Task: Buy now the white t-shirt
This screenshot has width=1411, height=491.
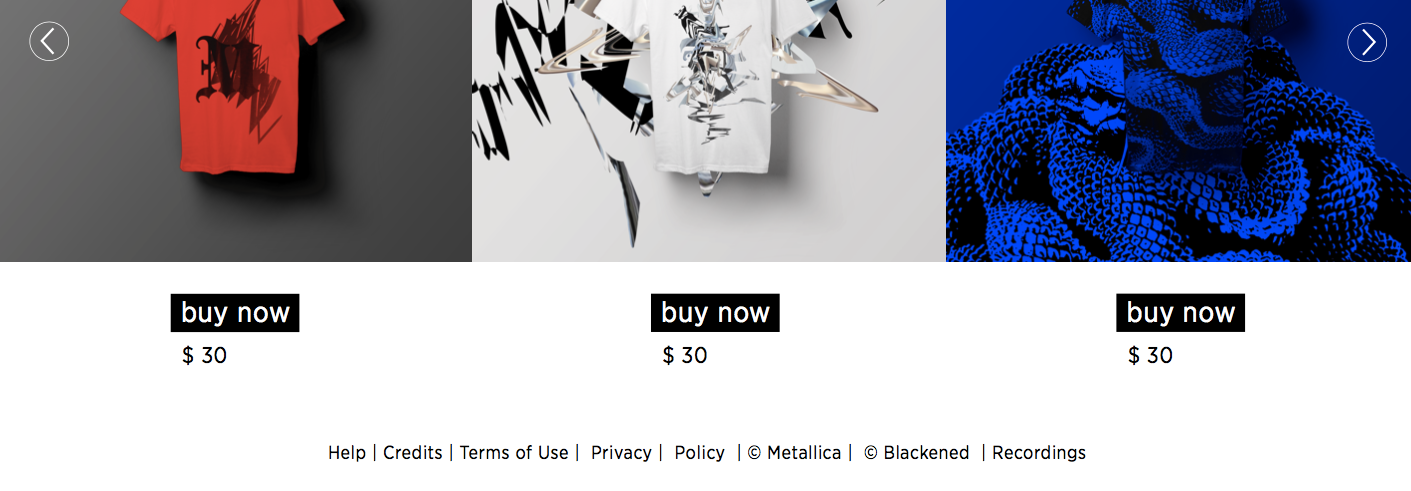Action: tap(715, 313)
